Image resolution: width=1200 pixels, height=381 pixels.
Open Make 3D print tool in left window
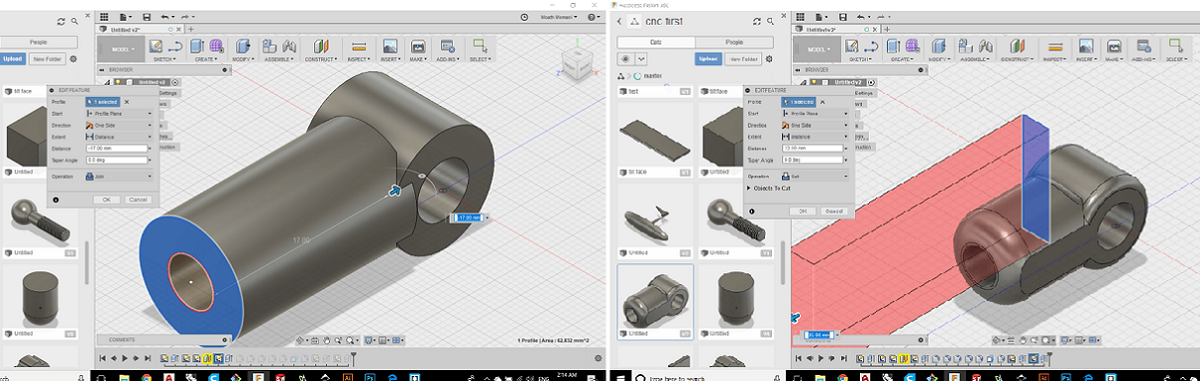(418, 45)
